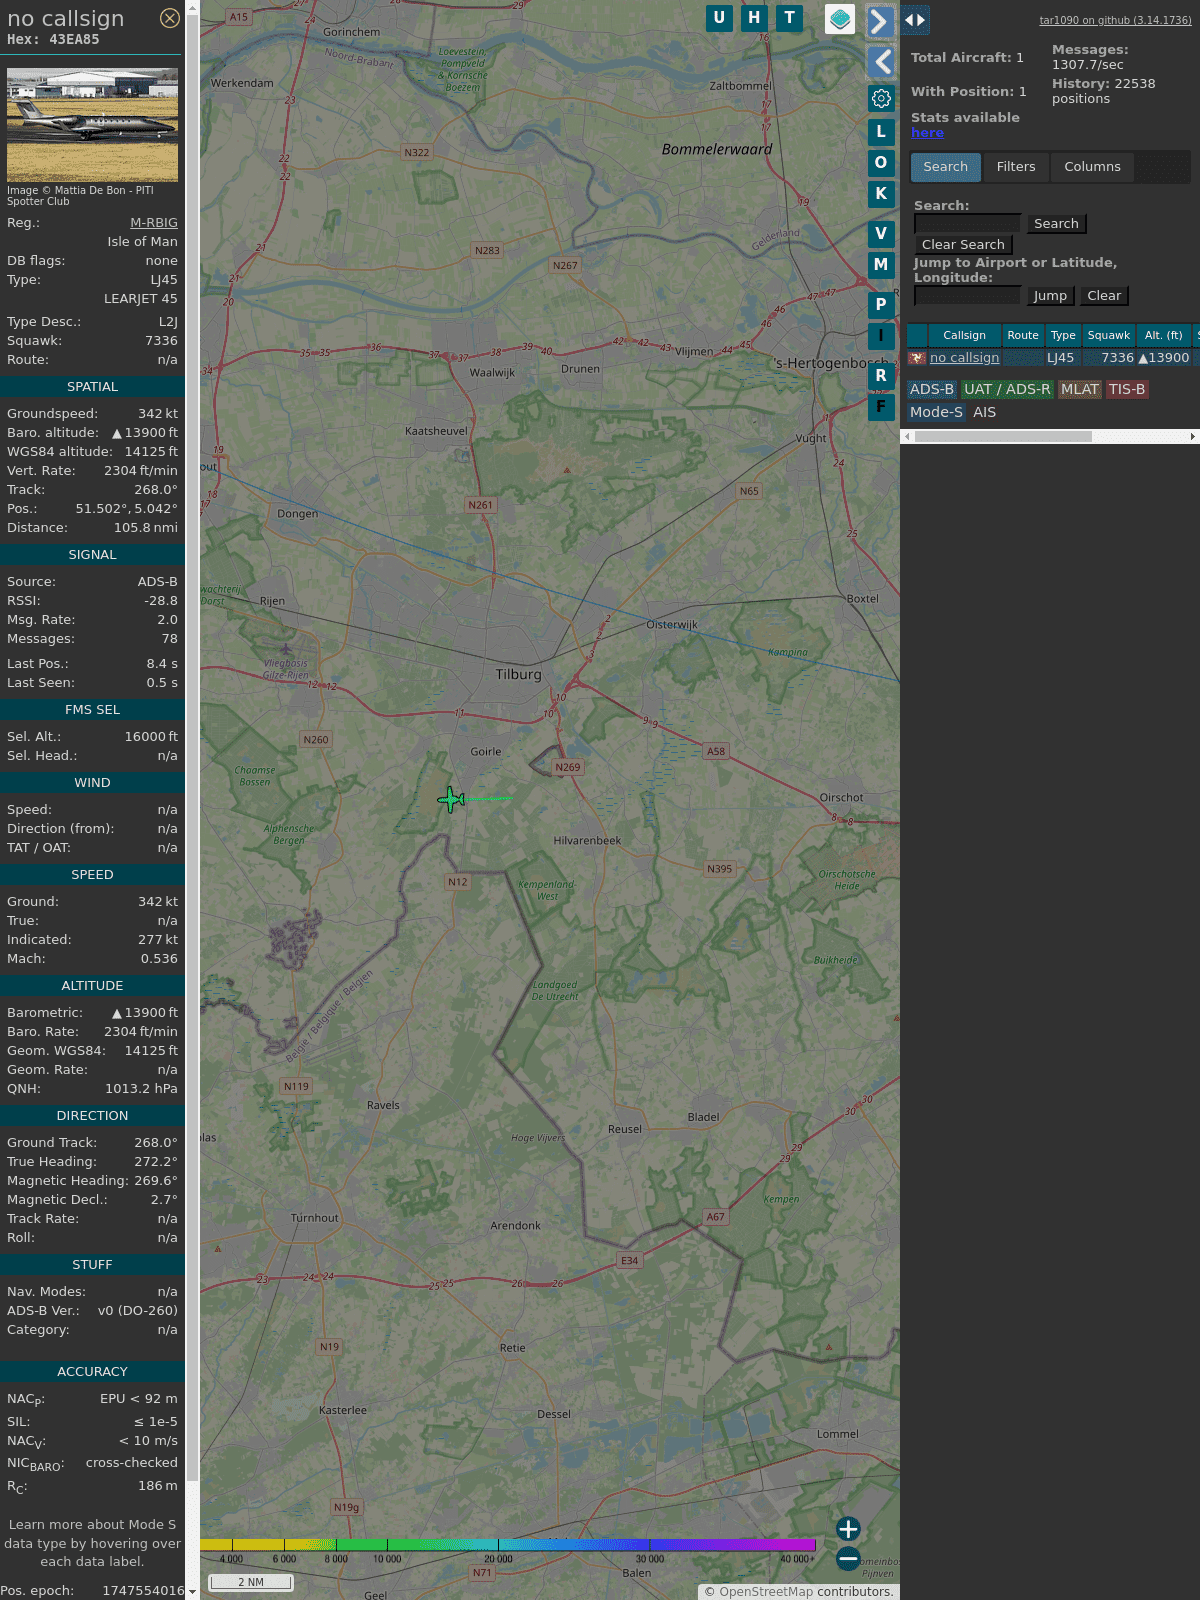Toggle the K map button
The image size is (1200, 1600).
click(x=881, y=193)
